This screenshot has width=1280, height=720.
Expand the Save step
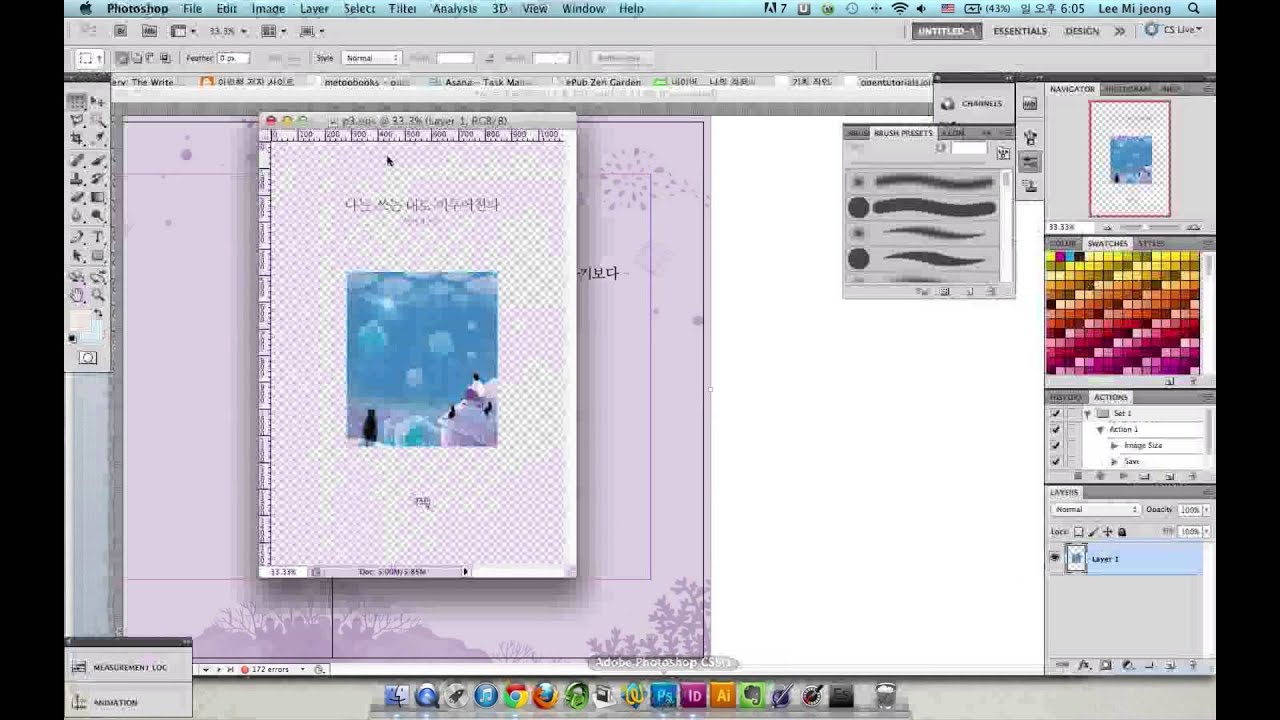tap(1114, 461)
